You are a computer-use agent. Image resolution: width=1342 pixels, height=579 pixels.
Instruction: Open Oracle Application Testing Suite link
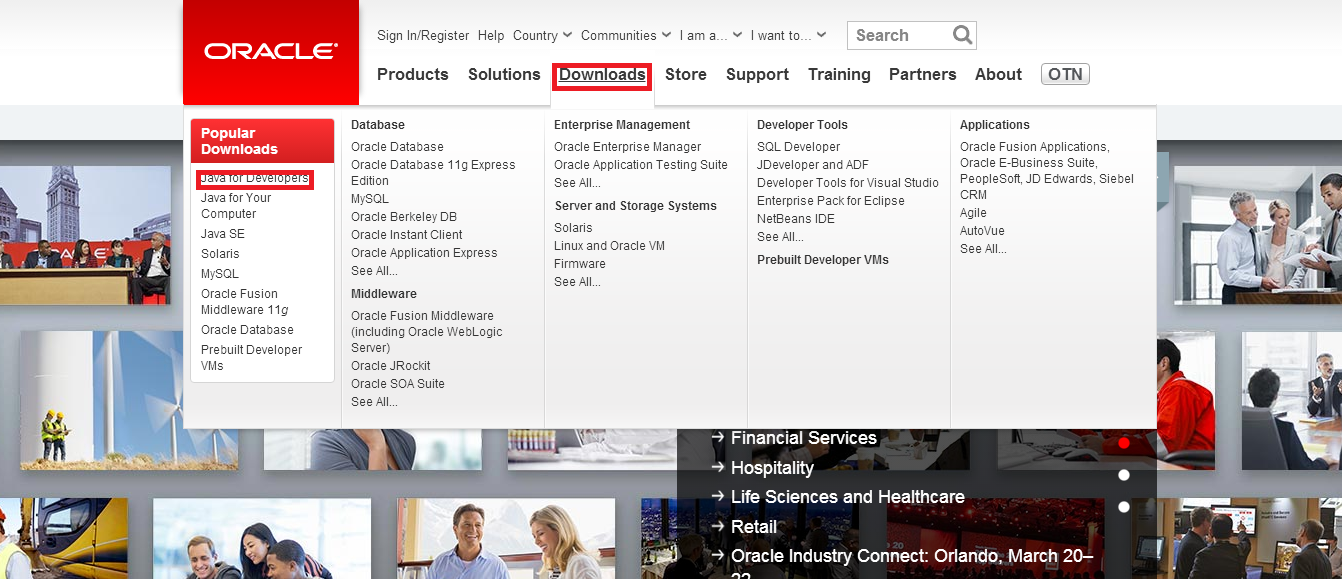(641, 165)
